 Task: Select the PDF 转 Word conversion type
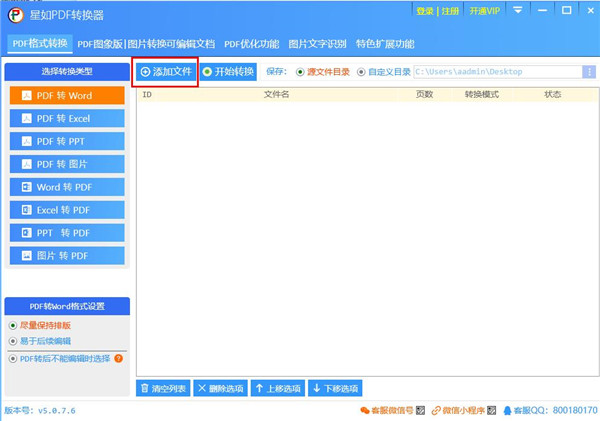point(67,96)
